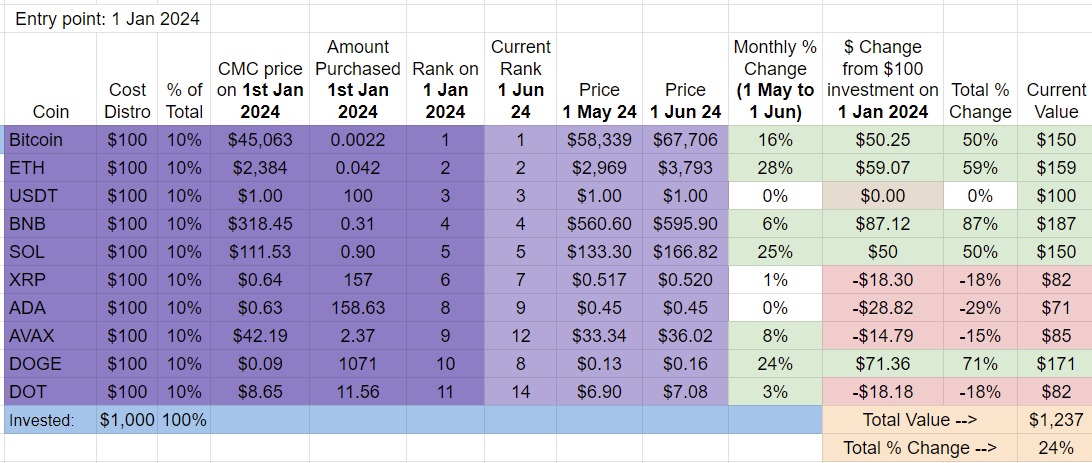Select the Invested: label cell

(x=51, y=420)
